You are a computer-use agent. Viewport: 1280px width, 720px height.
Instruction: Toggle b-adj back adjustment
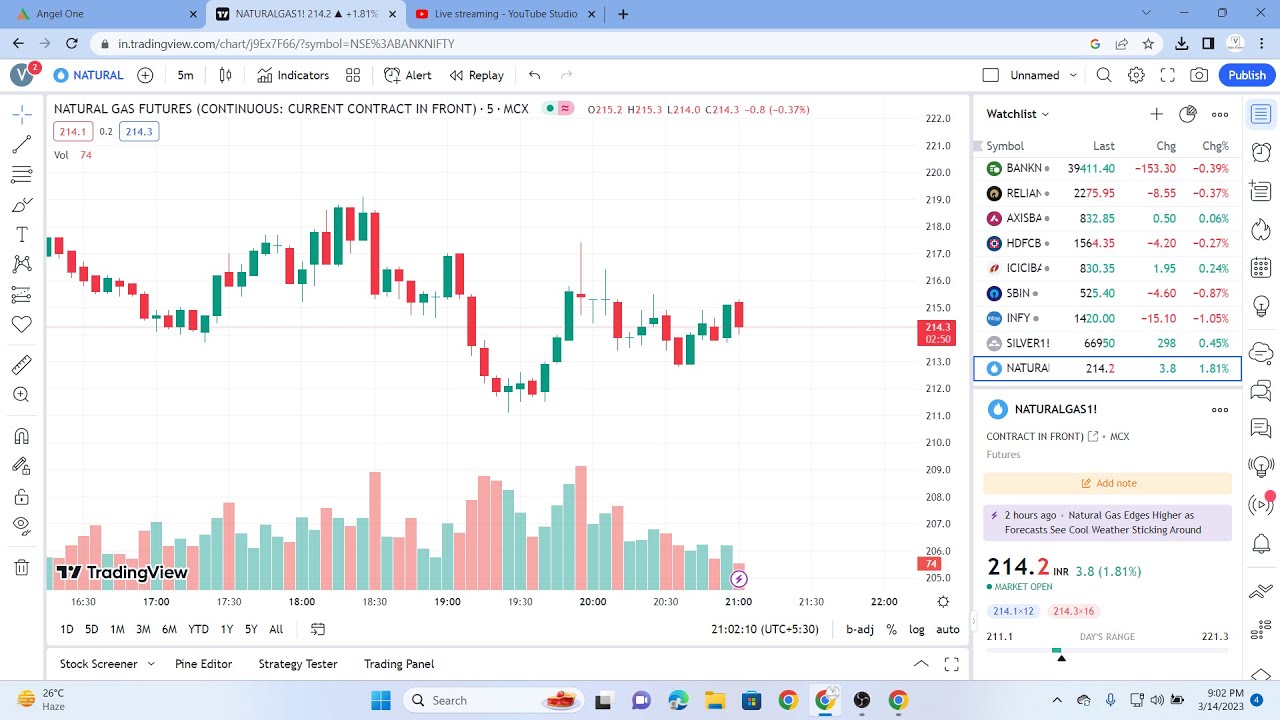[x=860, y=629]
